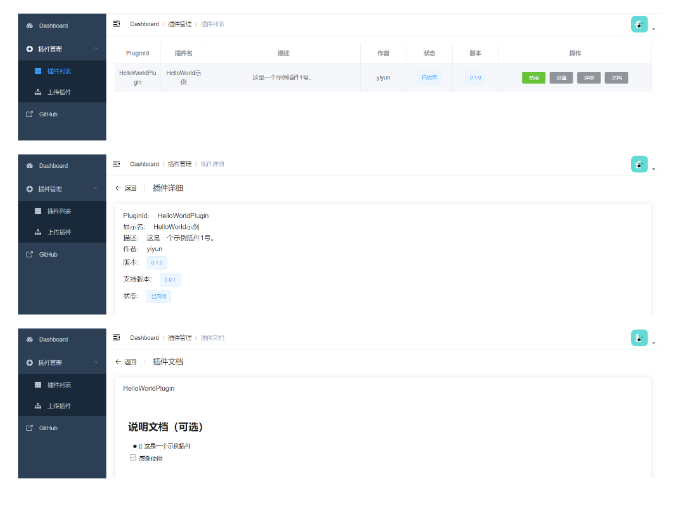This screenshot has height=506, width=692.
Task: Open GitHub menu label on 插件详细 page
Action: [48, 255]
